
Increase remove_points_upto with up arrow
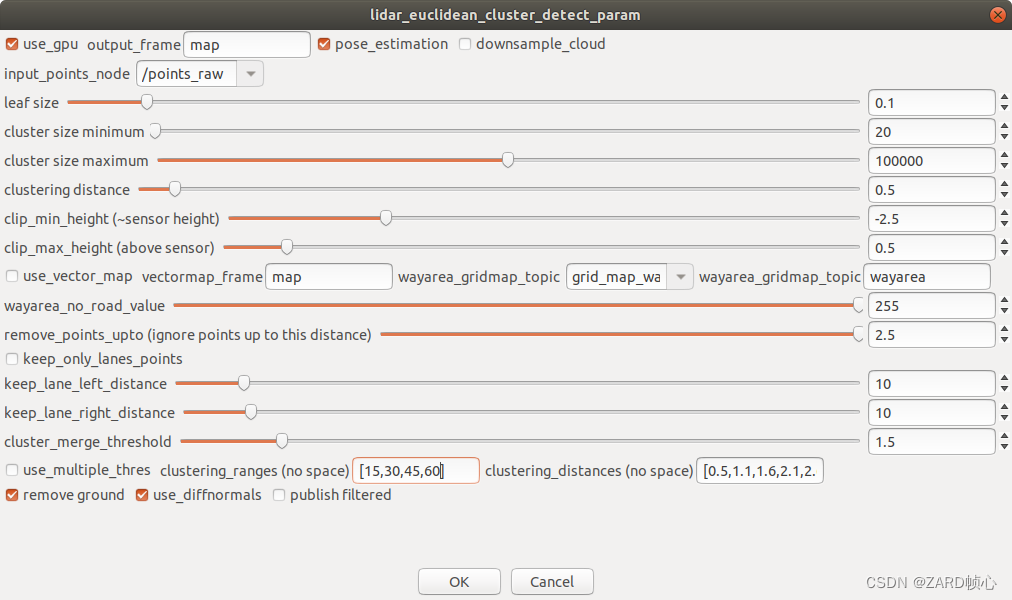(1004, 330)
